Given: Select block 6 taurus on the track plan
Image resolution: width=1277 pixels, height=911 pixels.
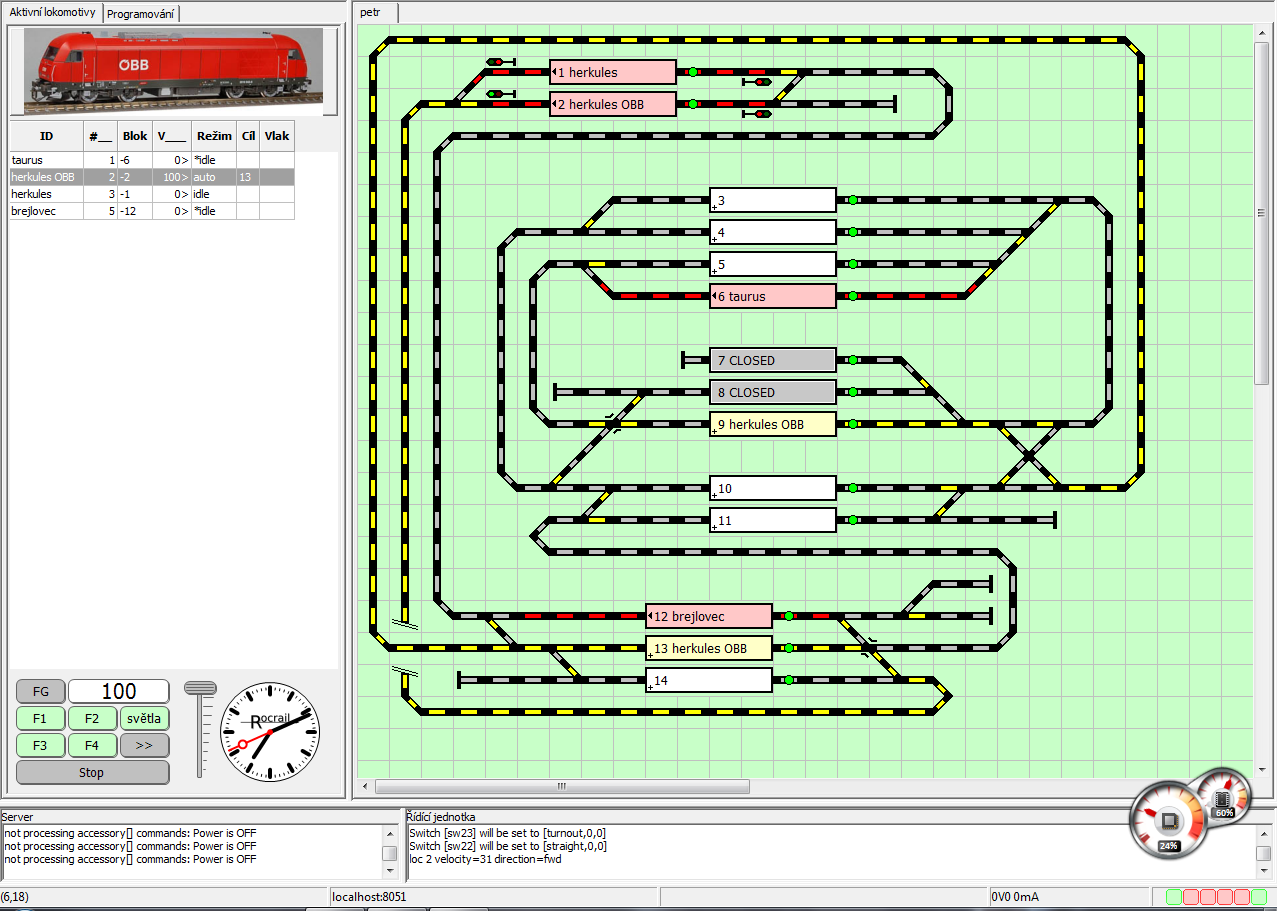Looking at the screenshot, I should click(x=772, y=296).
